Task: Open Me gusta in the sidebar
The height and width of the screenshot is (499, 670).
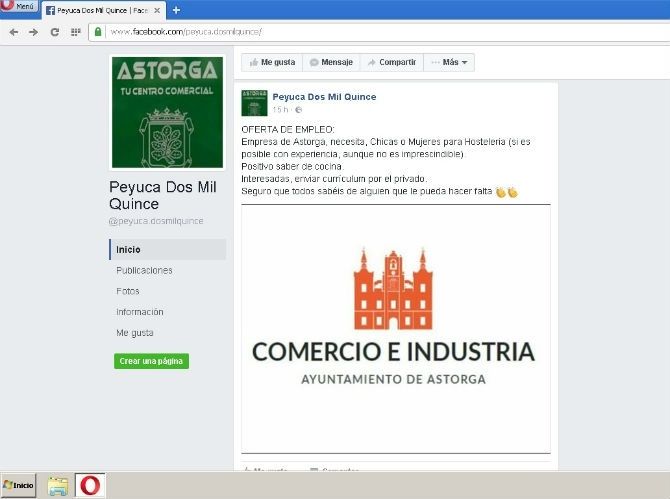Action: tap(135, 333)
